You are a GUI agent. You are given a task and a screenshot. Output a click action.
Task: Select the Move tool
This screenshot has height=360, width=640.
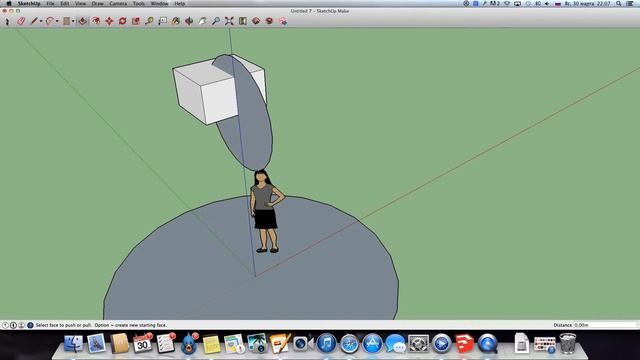(x=109, y=21)
